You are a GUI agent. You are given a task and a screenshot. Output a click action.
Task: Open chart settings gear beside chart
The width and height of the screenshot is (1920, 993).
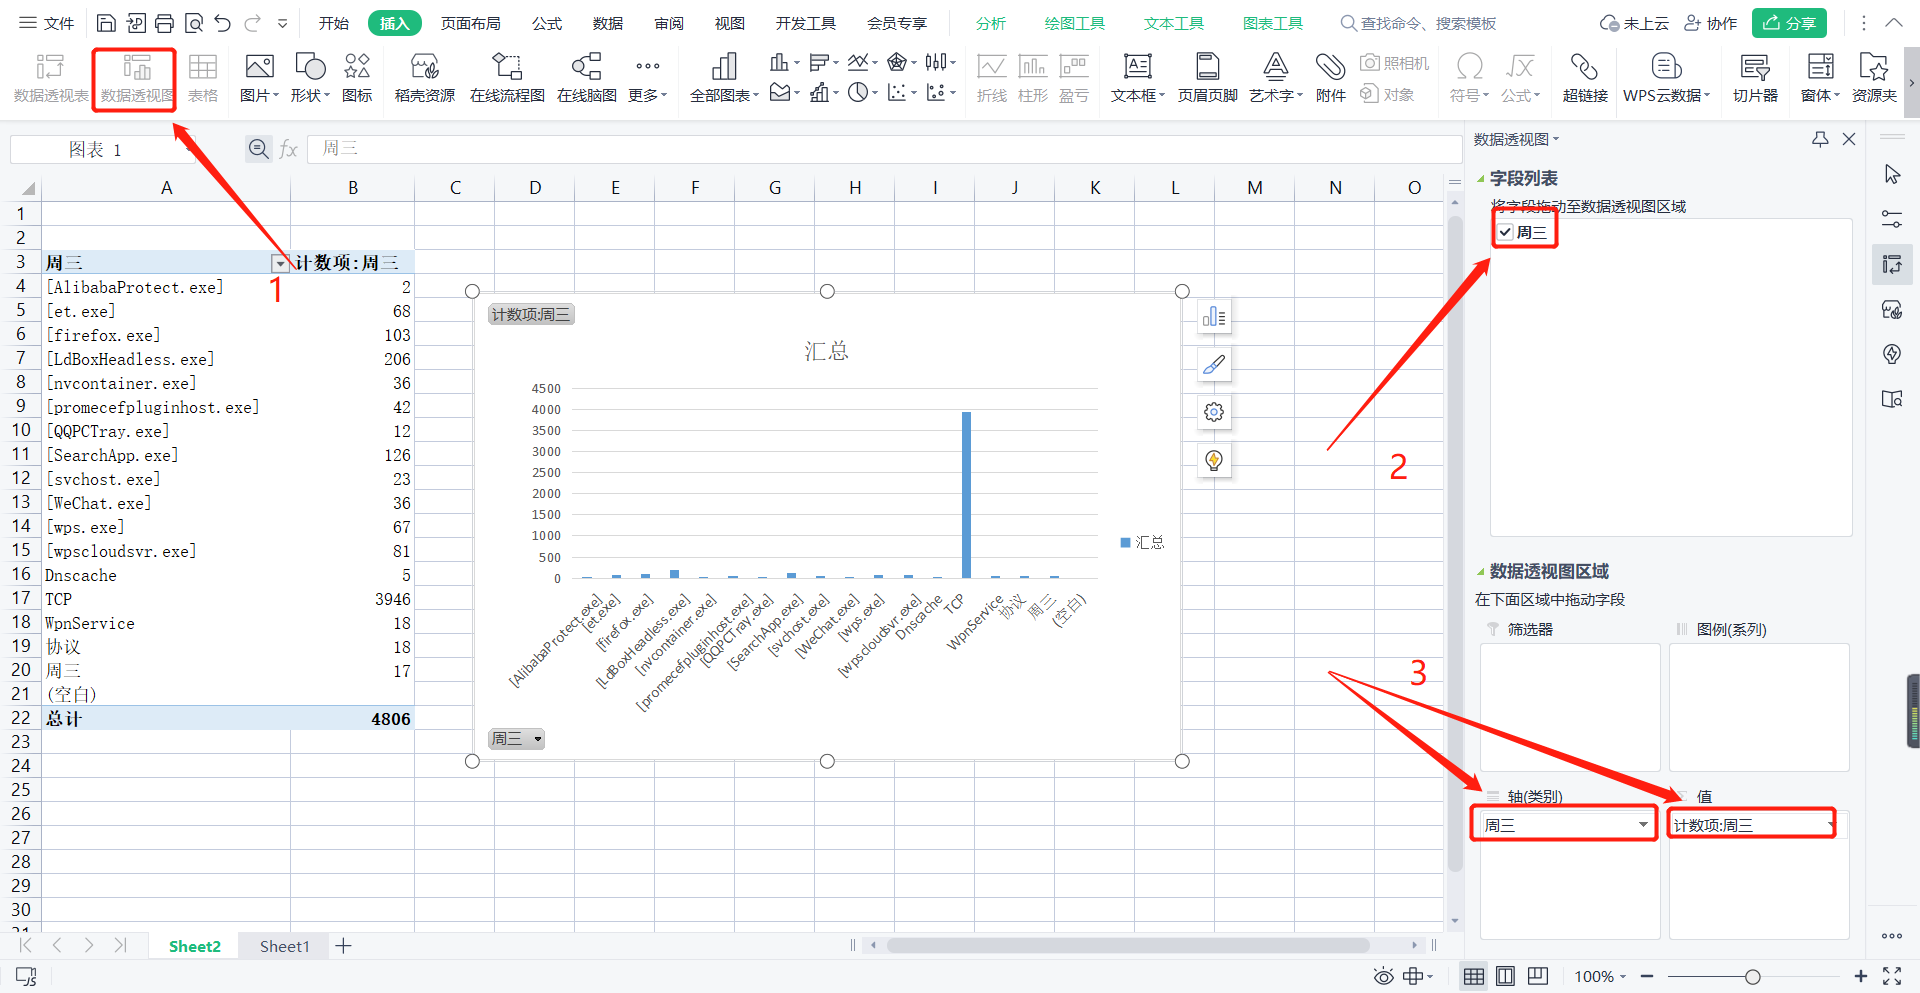[x=1214, y=412]
